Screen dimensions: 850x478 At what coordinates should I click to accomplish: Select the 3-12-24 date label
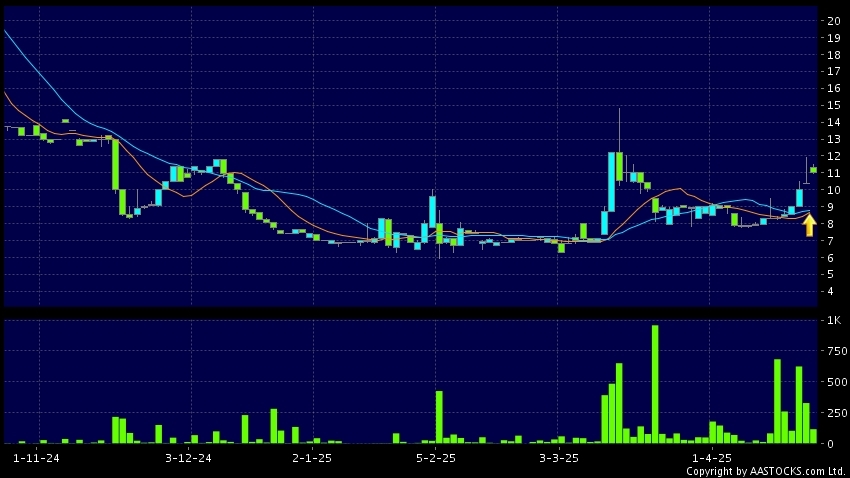tap(188, 458)
